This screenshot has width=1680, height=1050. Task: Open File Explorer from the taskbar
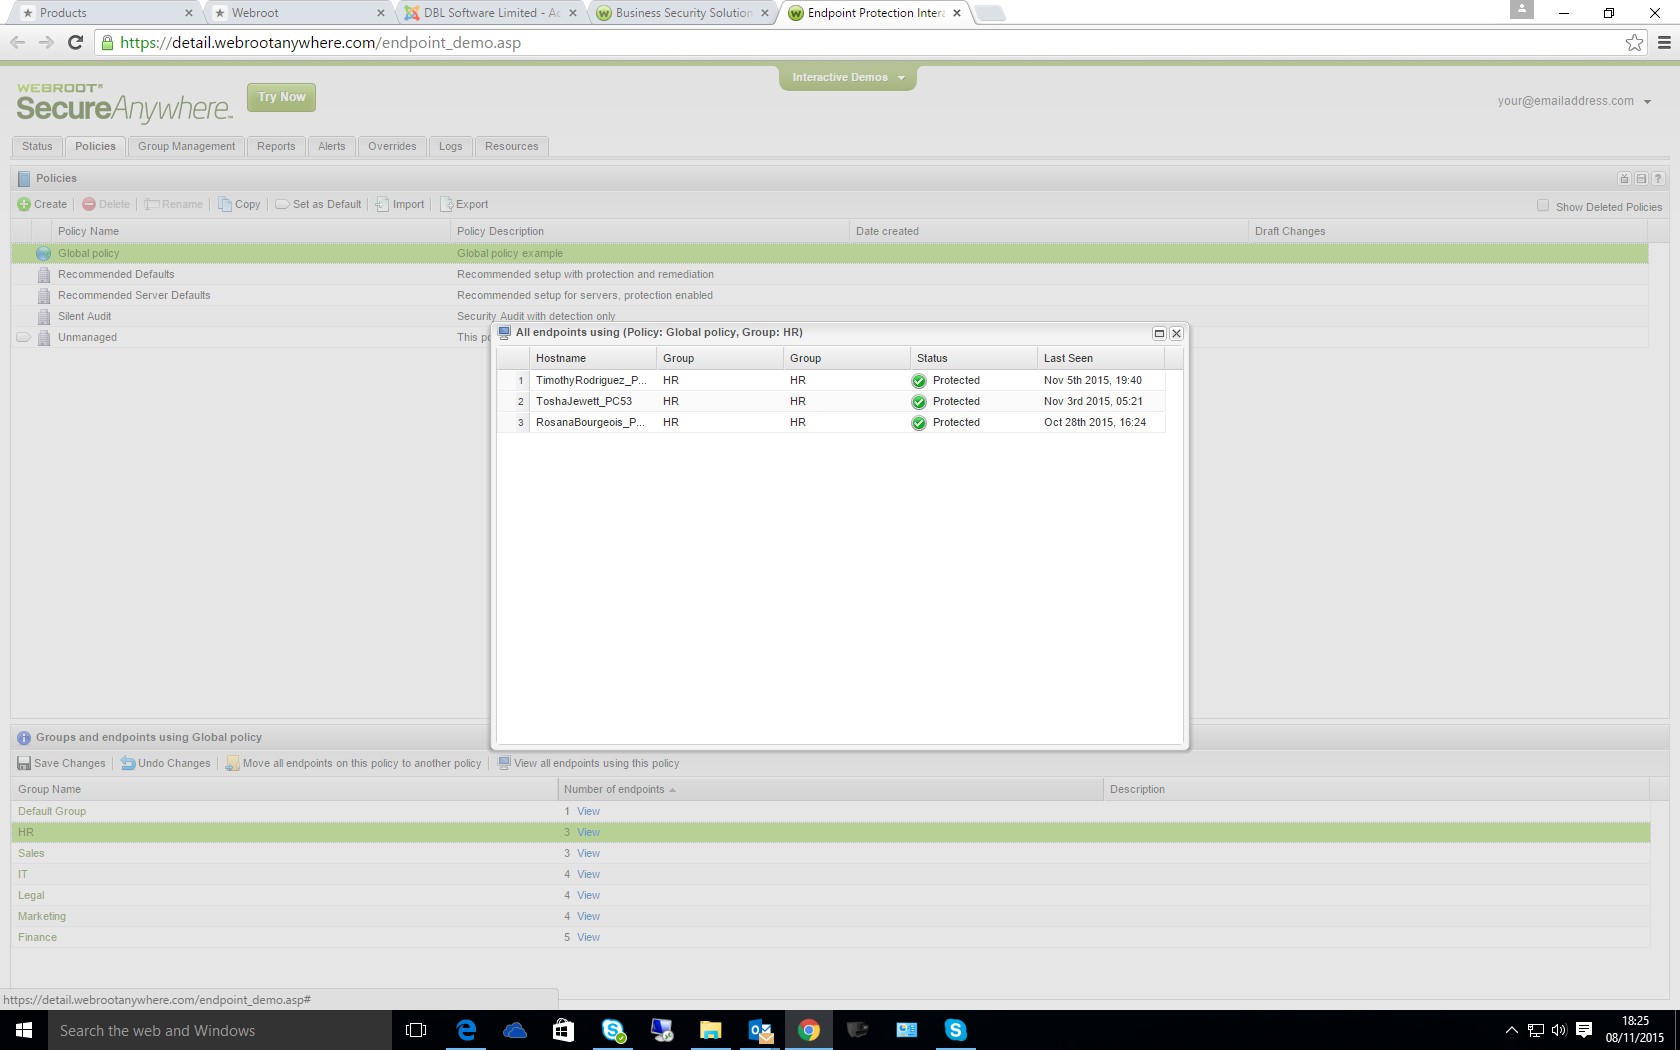(710, 1030)
